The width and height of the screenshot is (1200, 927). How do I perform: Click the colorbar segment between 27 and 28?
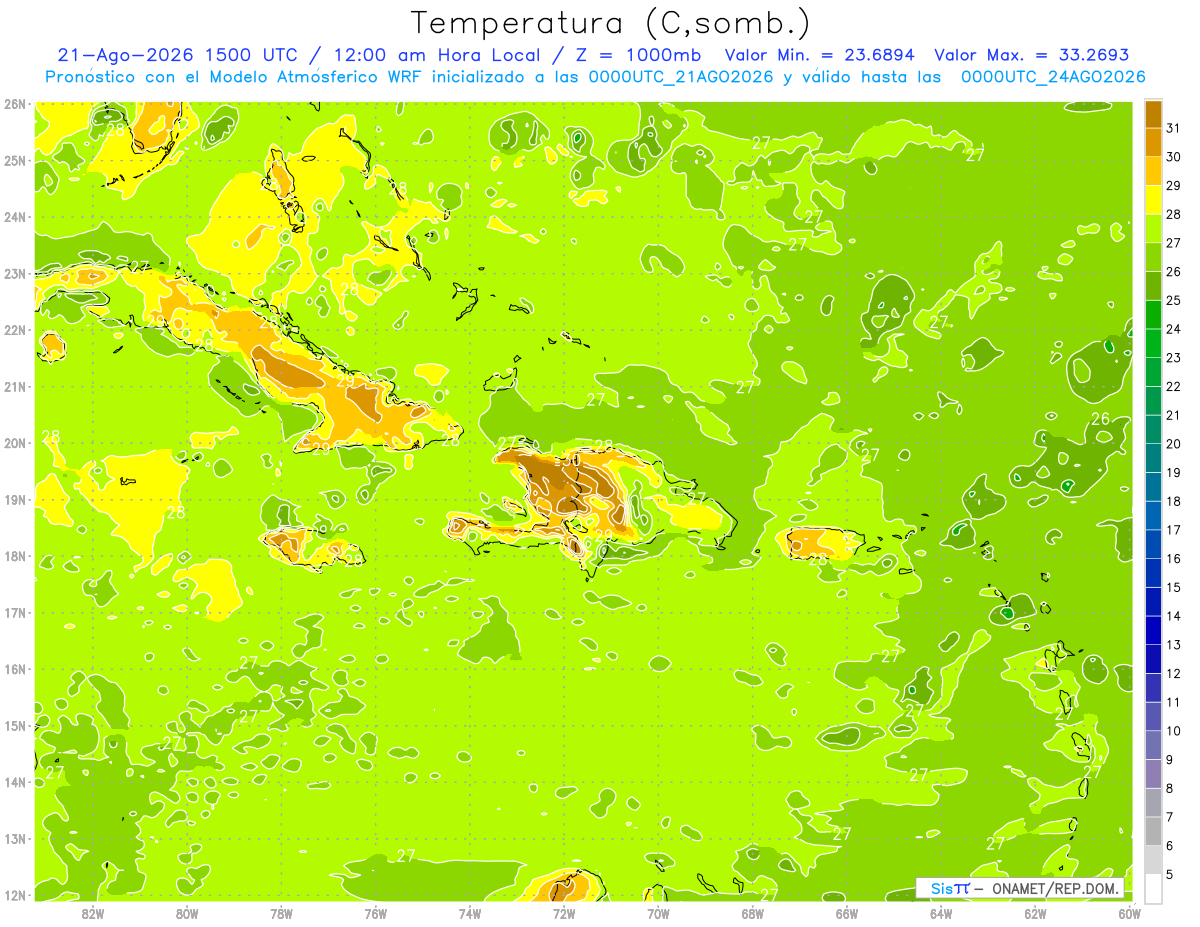point(1153,229)
